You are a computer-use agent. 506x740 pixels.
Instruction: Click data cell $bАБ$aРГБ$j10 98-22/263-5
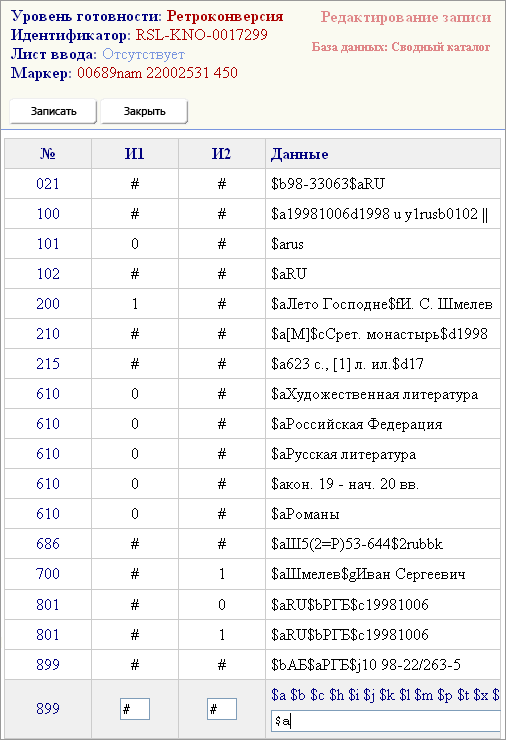[x=383, y=664]
